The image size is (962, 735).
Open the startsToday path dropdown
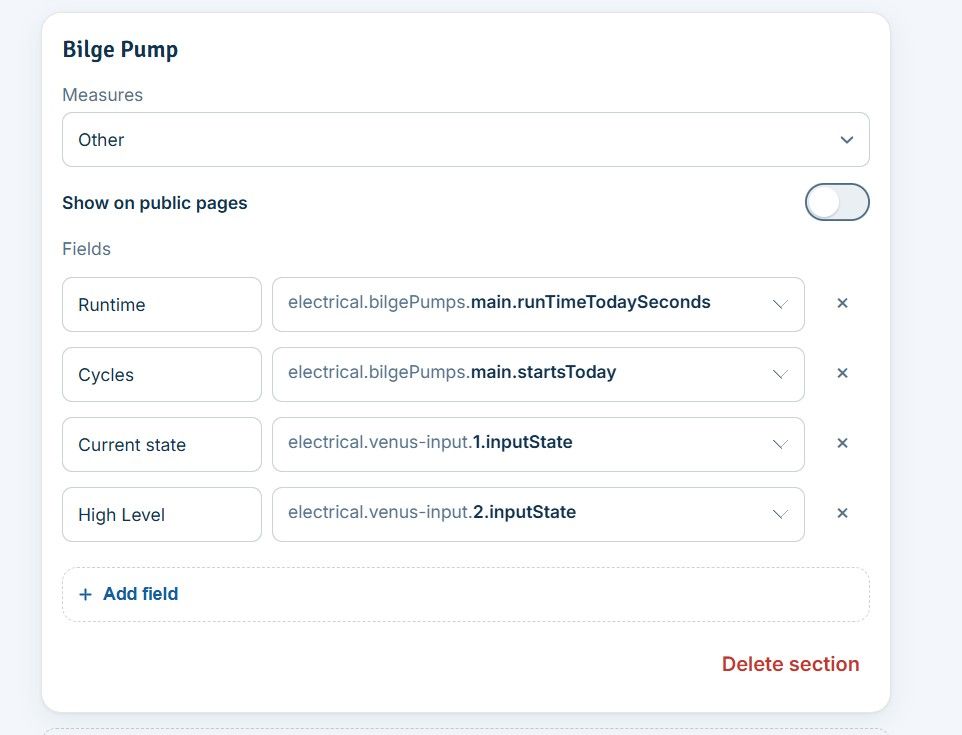538,374
